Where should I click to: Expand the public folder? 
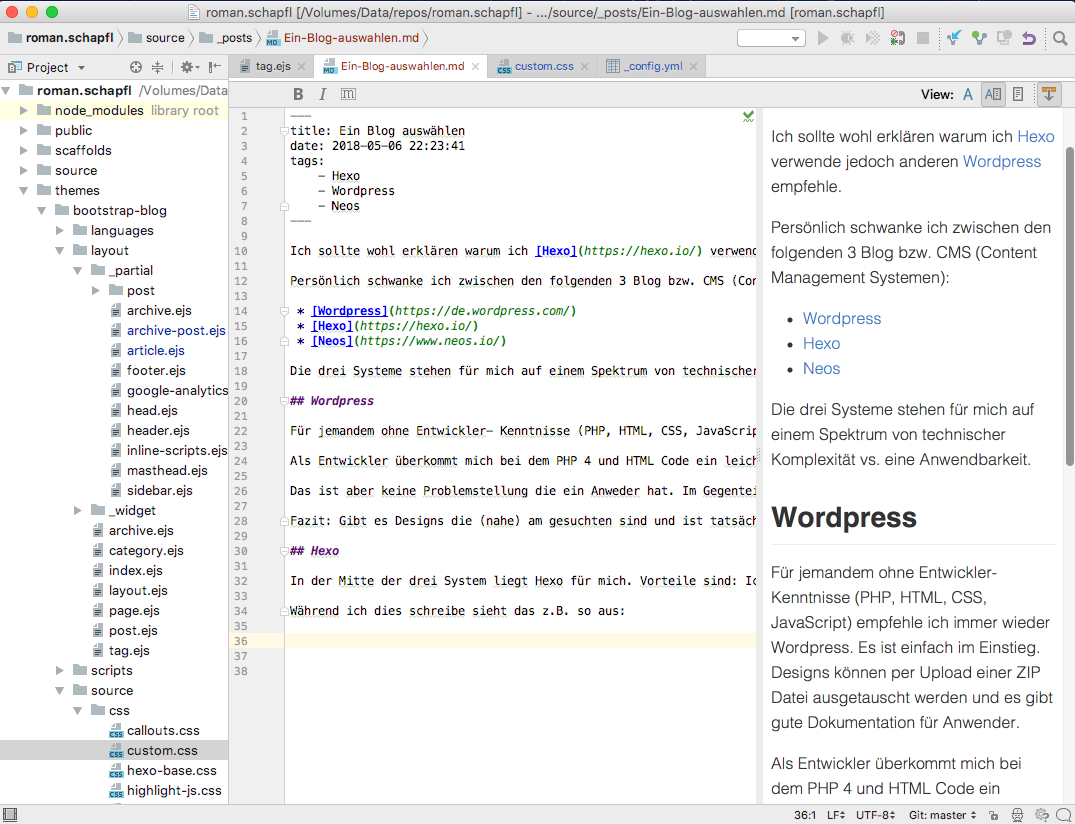click(24, 130)
